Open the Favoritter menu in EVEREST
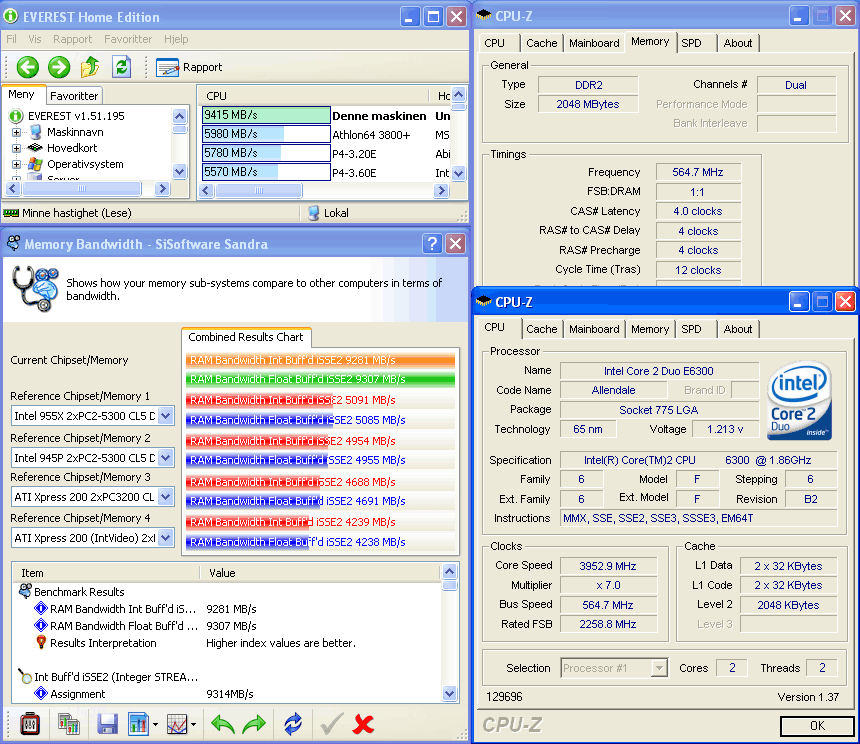 (128, 39)
